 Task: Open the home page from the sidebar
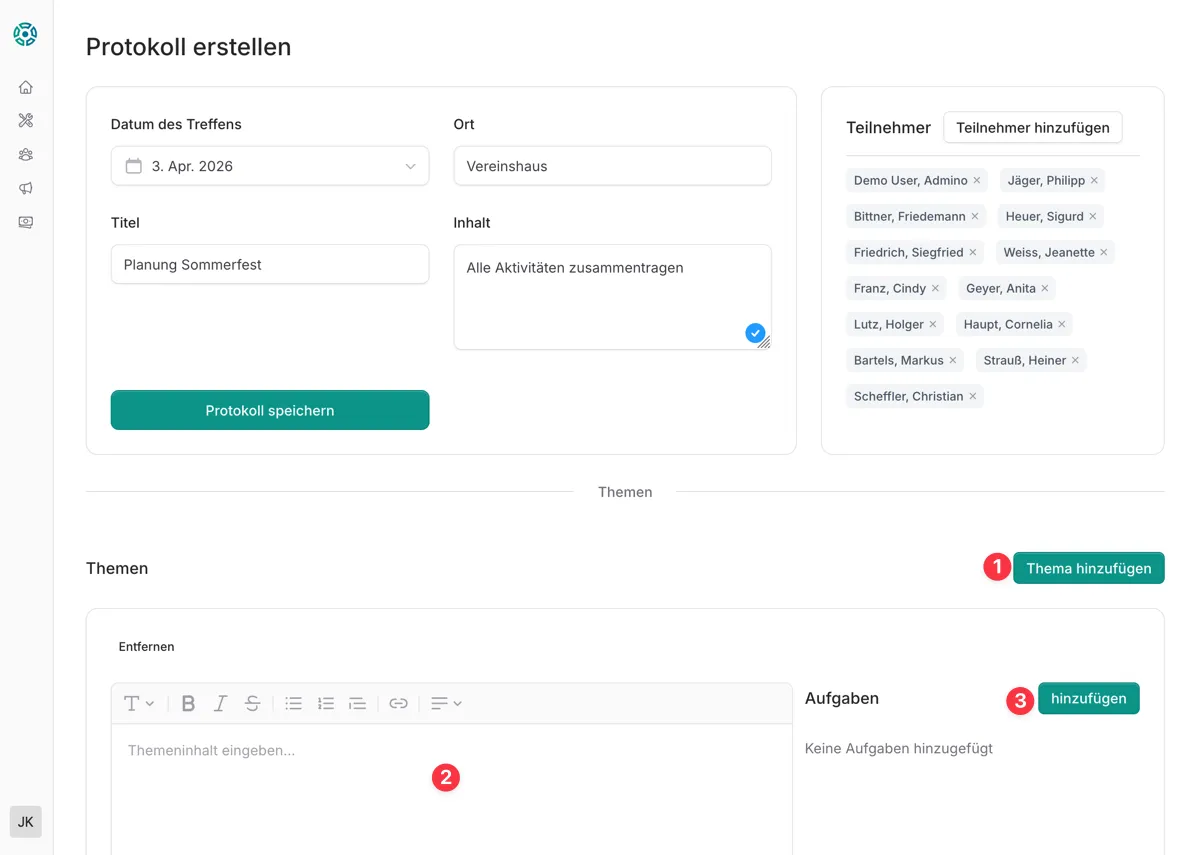pyautogui.click(x=26, y=87)
